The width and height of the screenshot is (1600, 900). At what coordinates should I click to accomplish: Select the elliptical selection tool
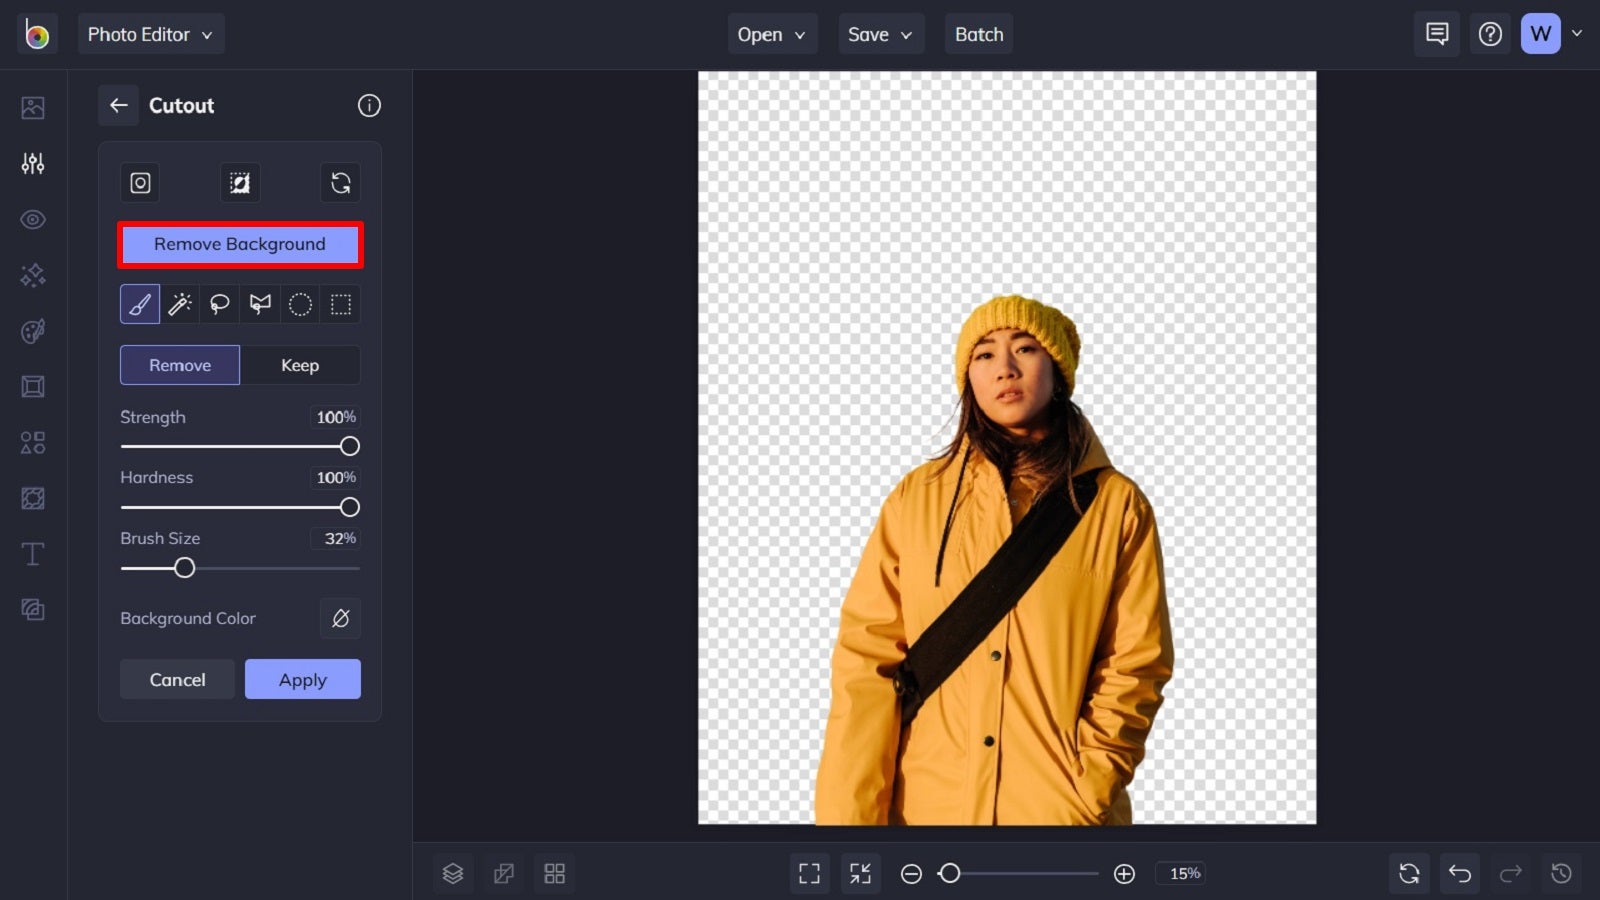tap(300, 304)
